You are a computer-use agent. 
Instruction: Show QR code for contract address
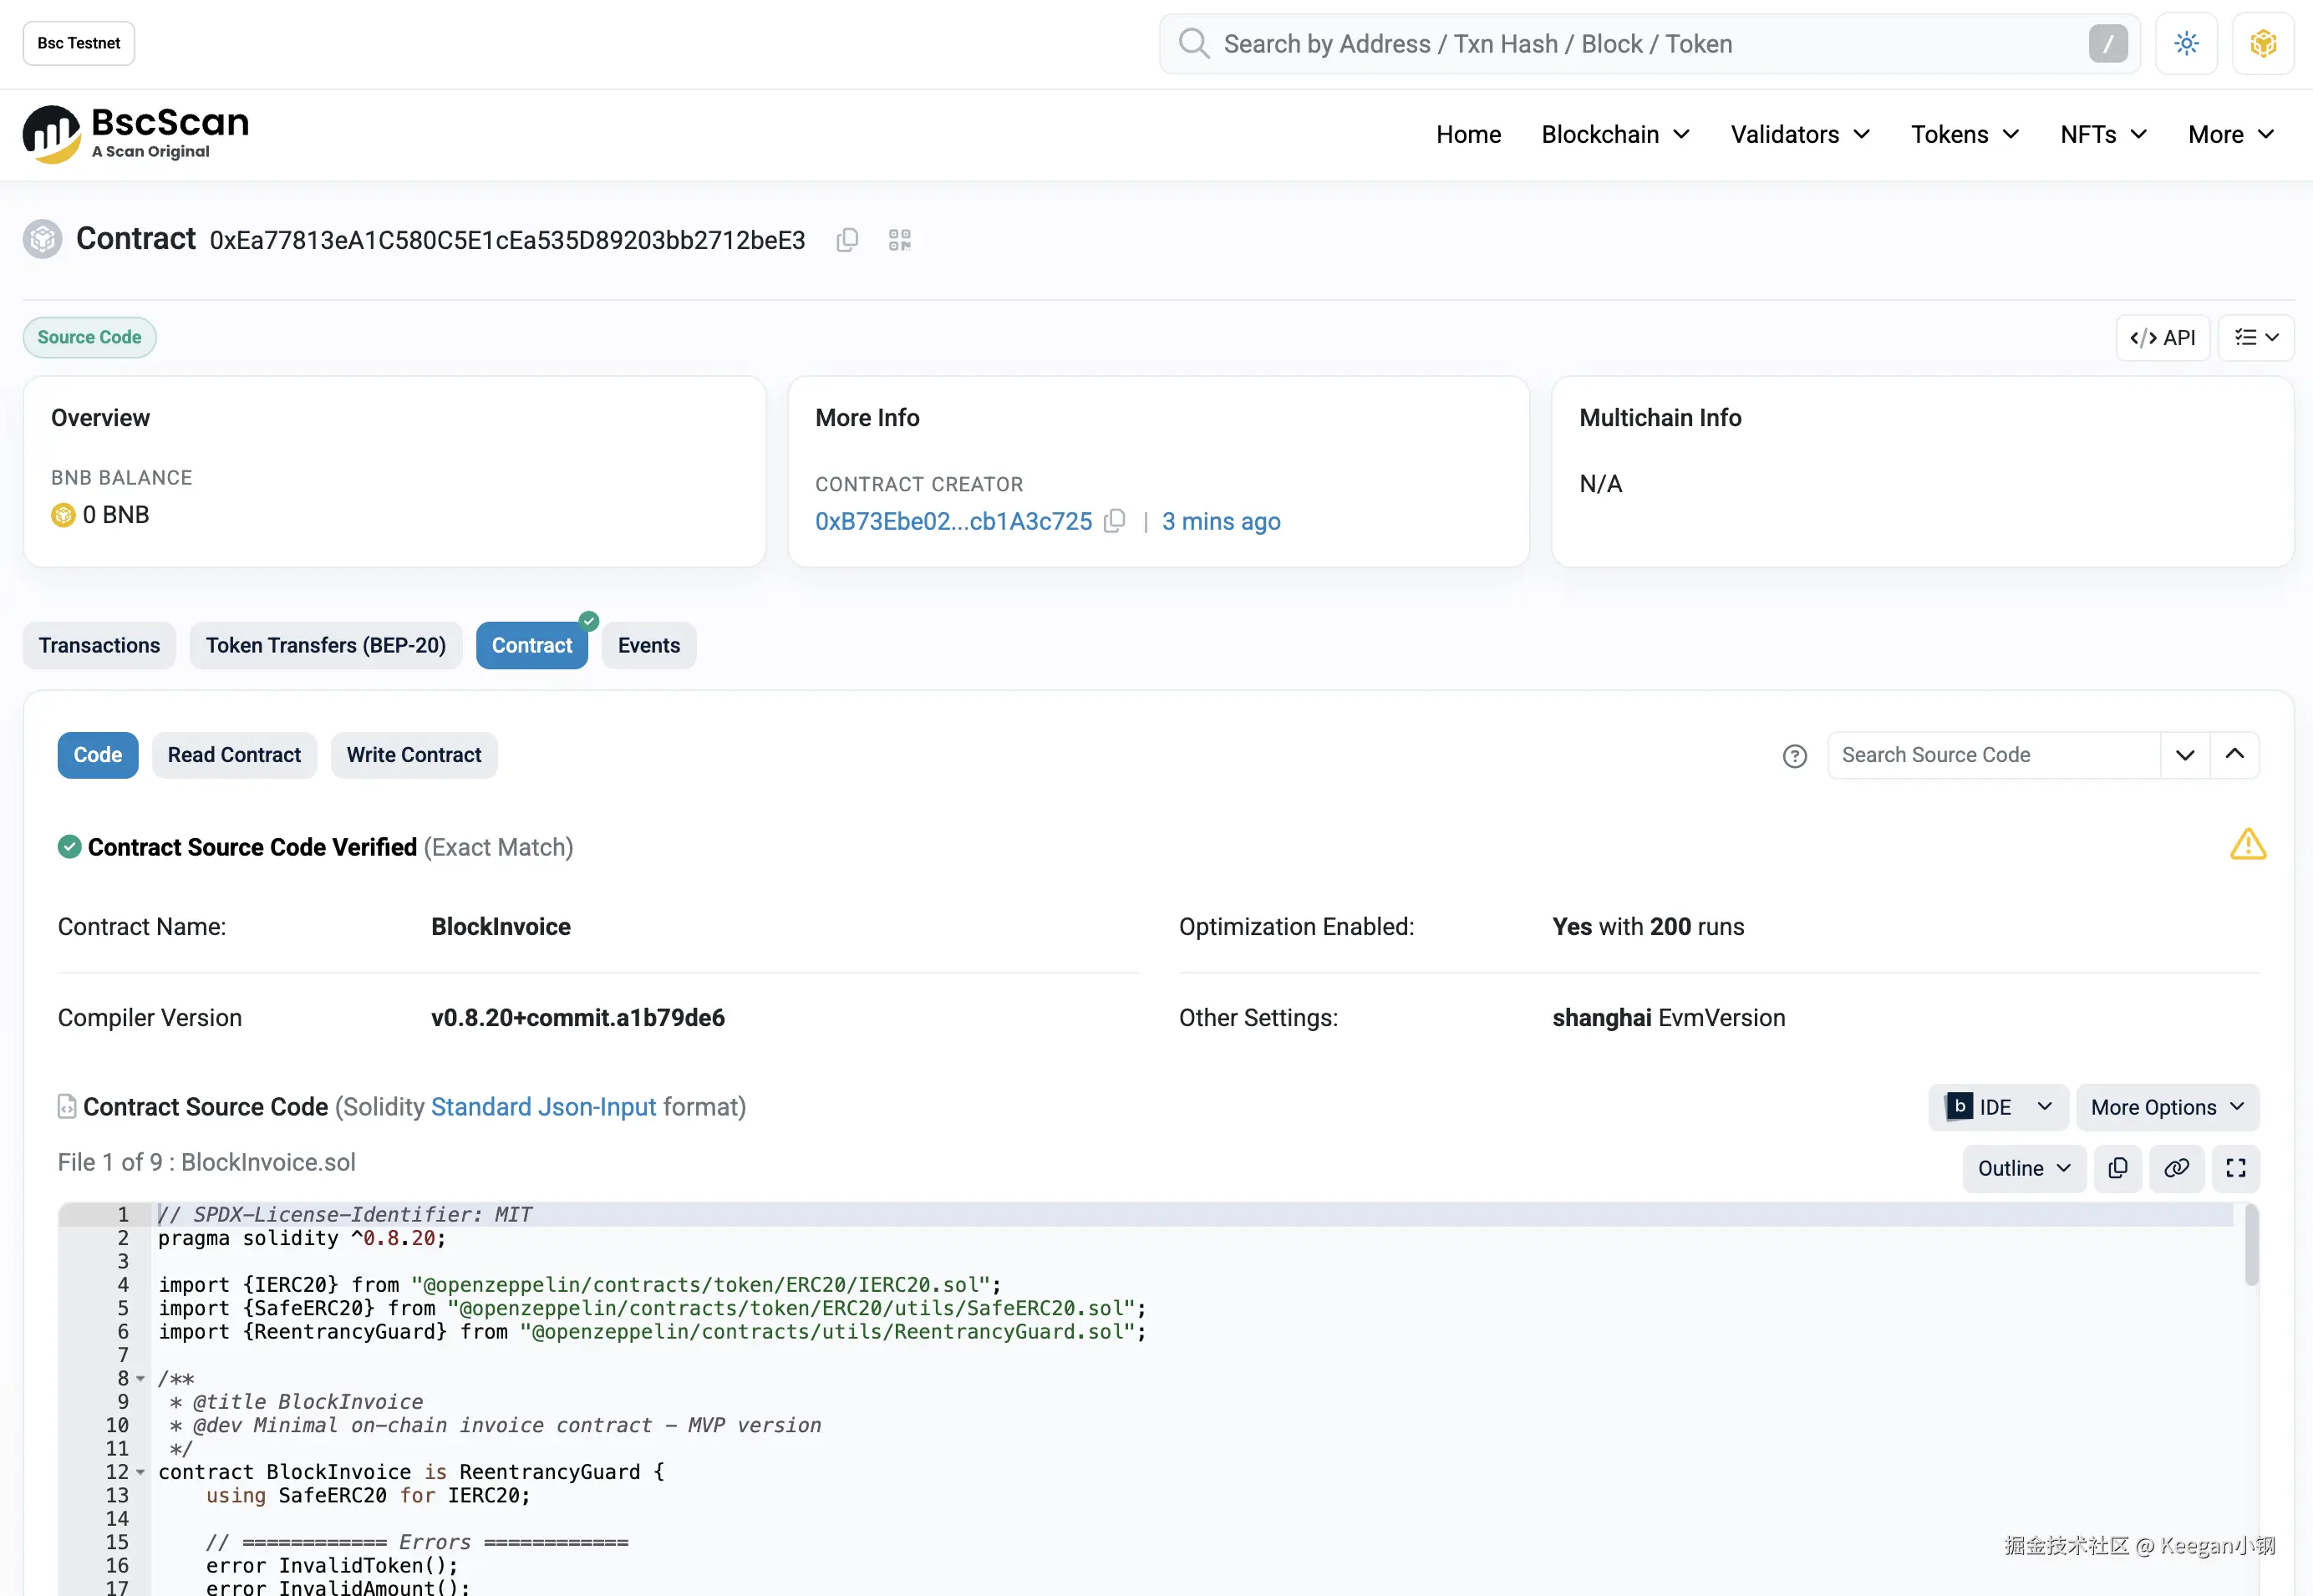(x=899, y=240)
